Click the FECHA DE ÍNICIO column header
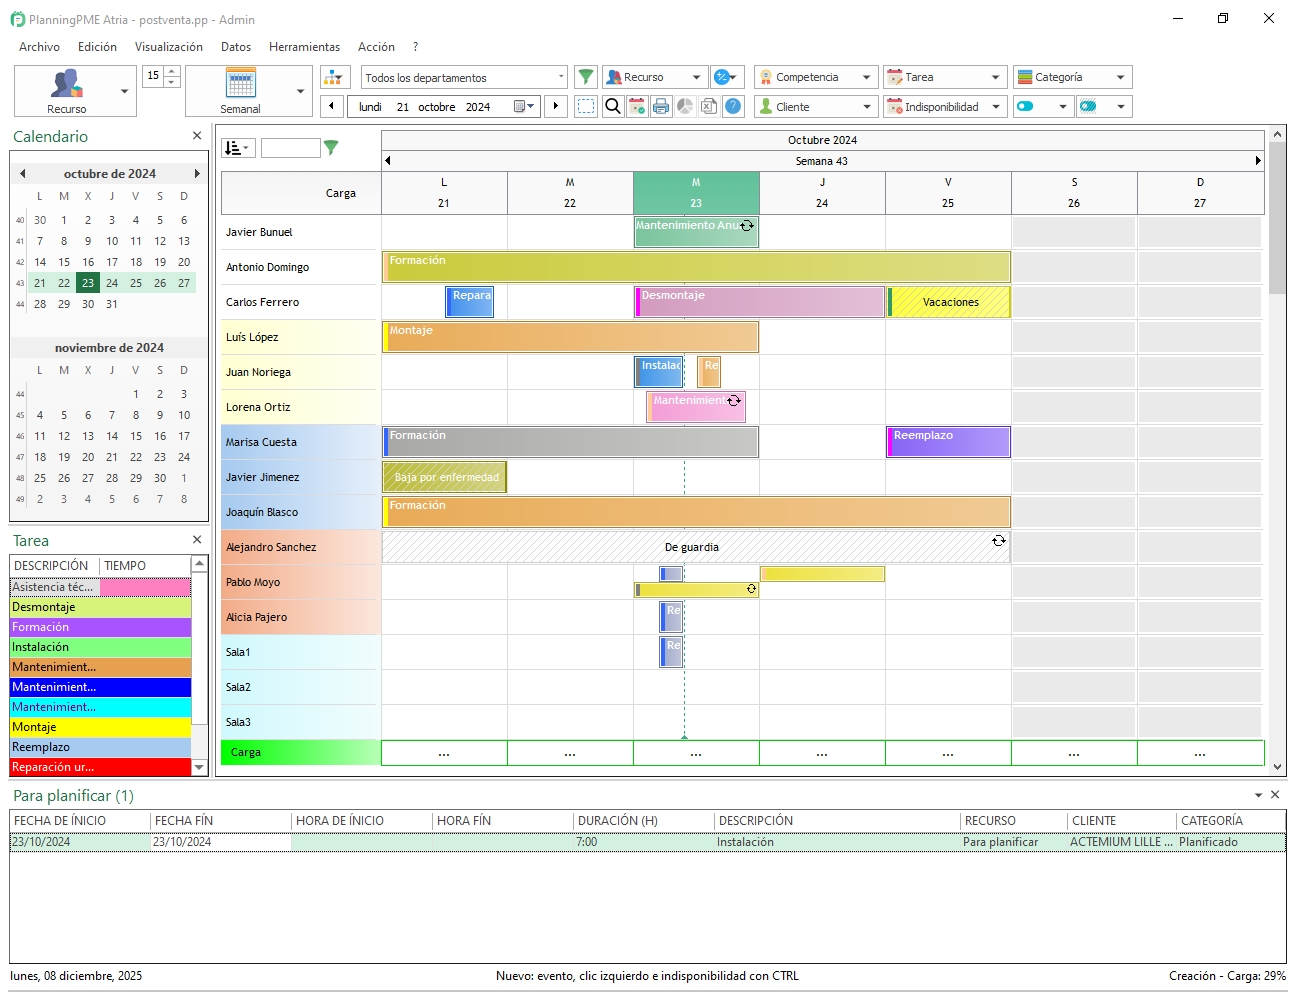The image size is (1296, 992). (80, 821)
